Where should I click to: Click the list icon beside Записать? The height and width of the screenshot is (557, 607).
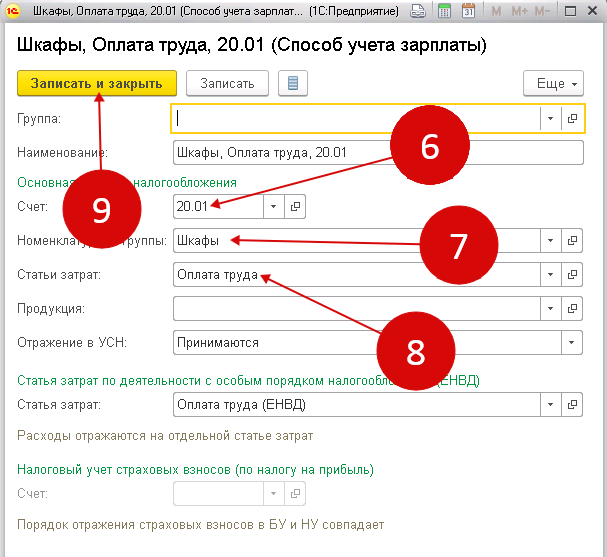click(x=293, y=84)
